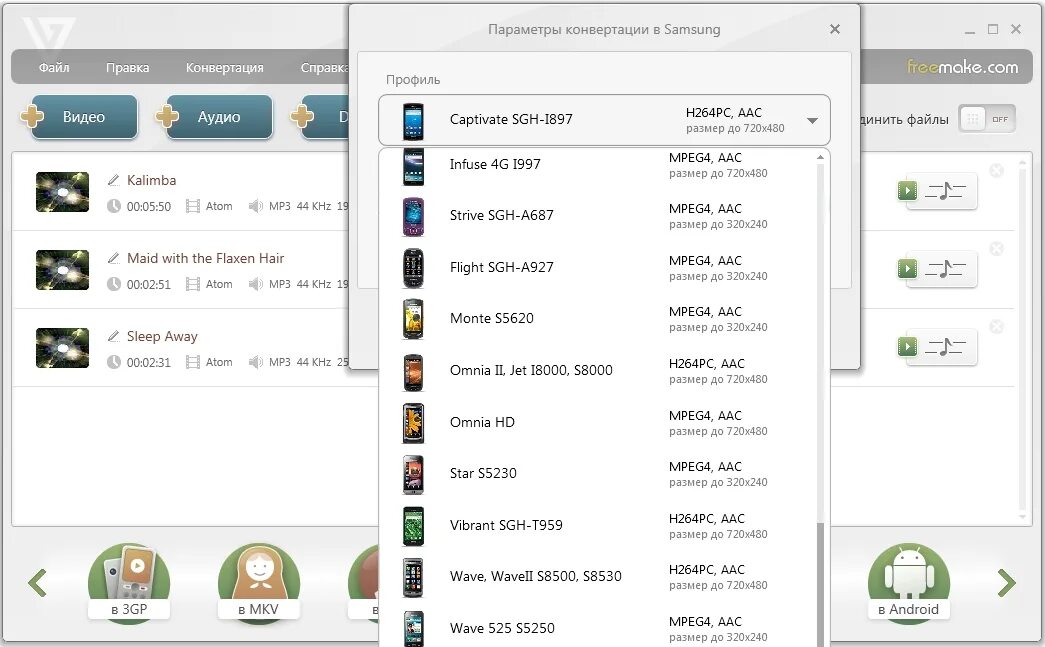Viewport: 1045px width, 647px height.
Task: Click the profile list scrollbar thumb
Action: coord(820,584)
